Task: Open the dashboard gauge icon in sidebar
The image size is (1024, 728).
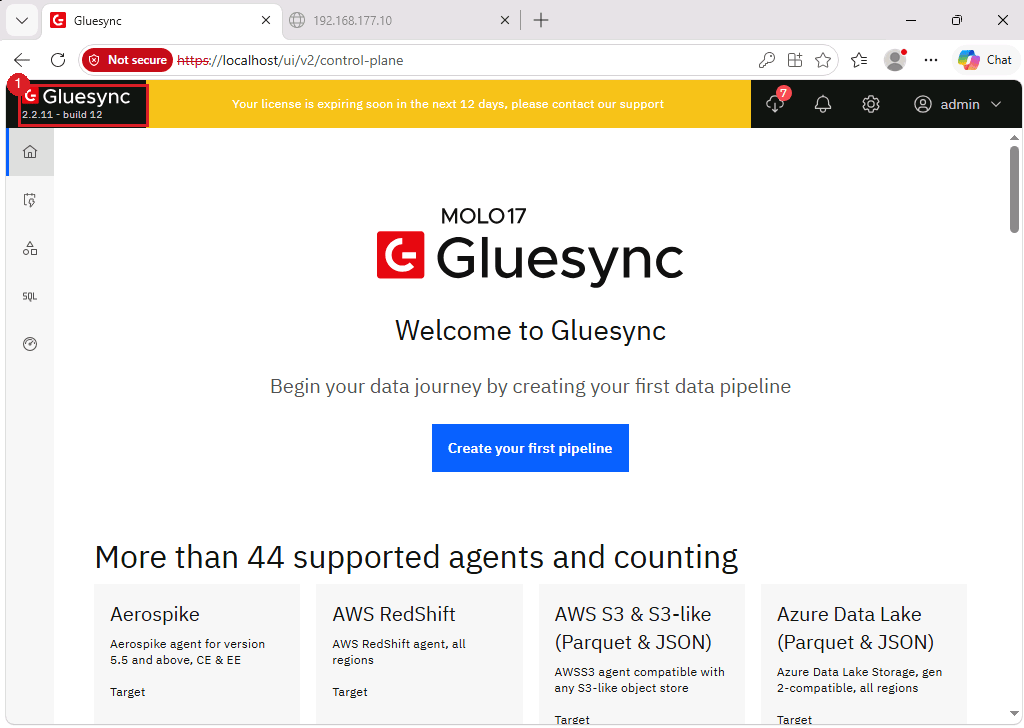Action: pyautogui.click(x=30, y=344)
